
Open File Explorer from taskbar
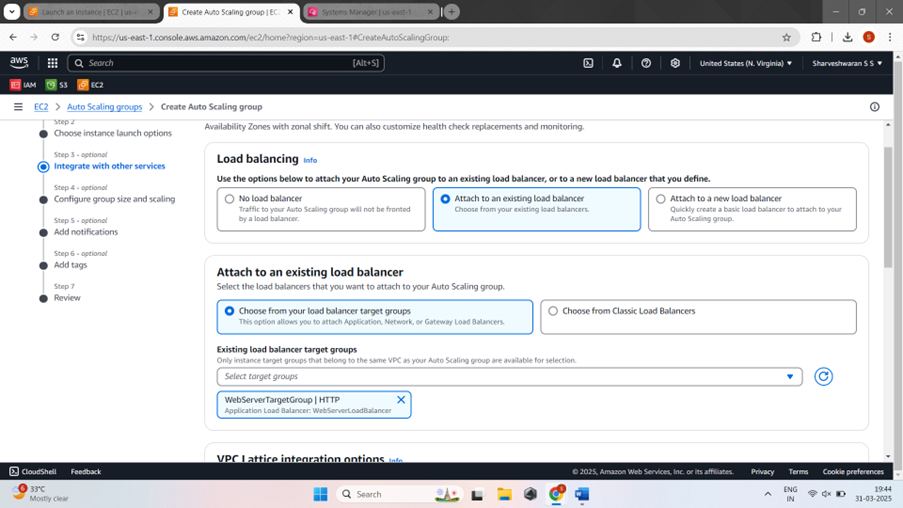(504, 494)
